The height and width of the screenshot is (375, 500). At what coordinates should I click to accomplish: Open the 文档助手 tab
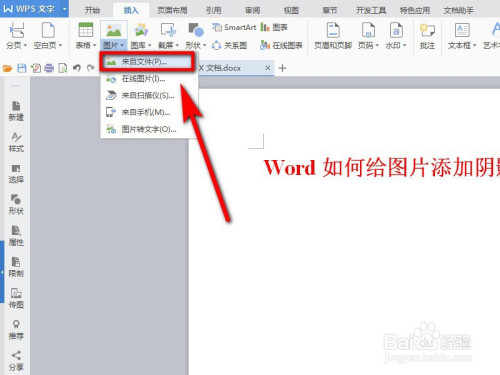point(458,10)
